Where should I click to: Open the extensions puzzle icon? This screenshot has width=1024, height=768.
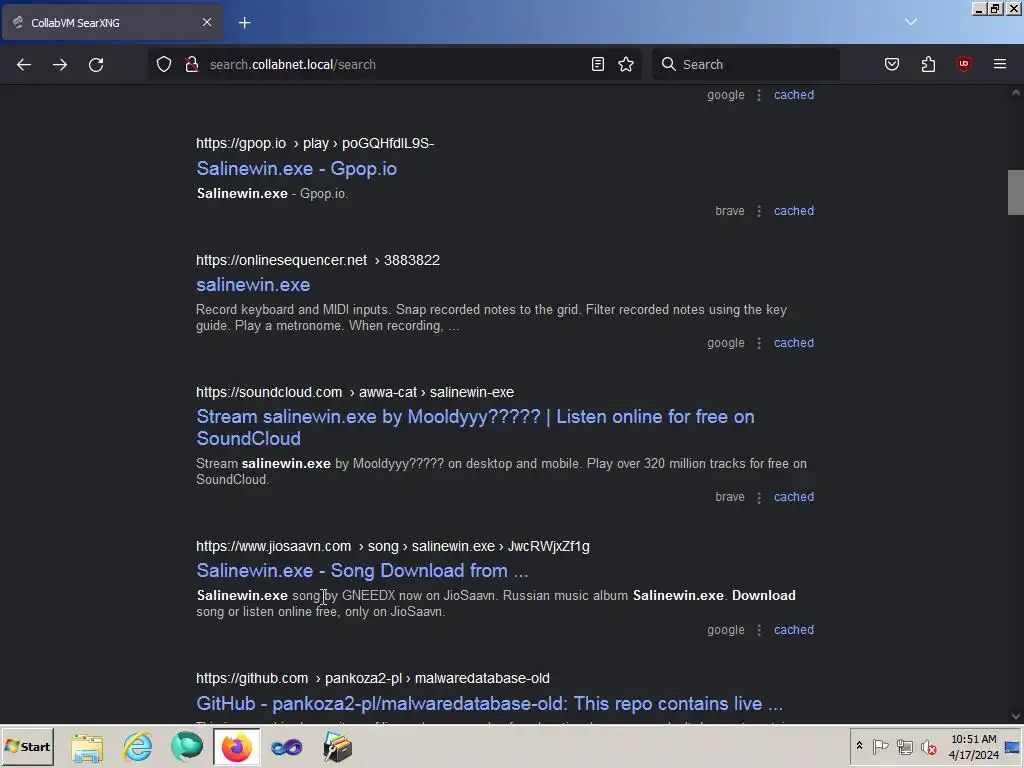[x=928, y=64]
